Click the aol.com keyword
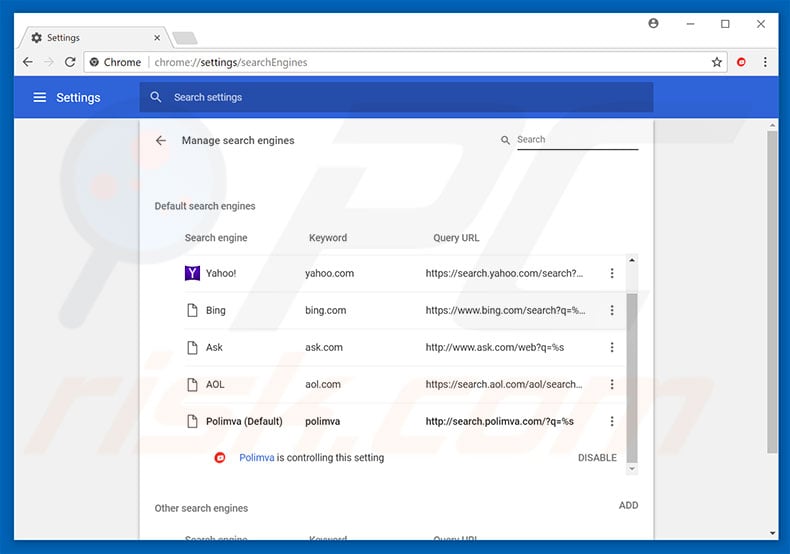 click(x=323, y=384)
